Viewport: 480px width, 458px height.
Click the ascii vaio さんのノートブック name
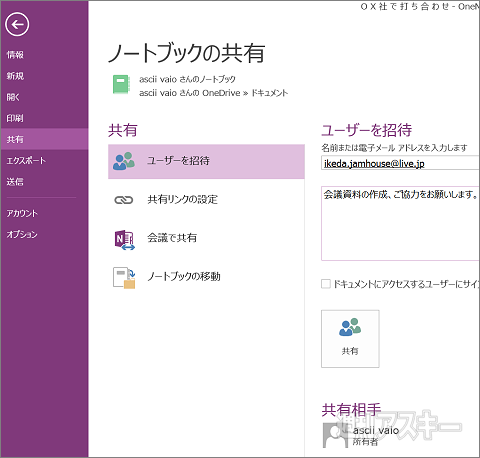coord(187,79)
